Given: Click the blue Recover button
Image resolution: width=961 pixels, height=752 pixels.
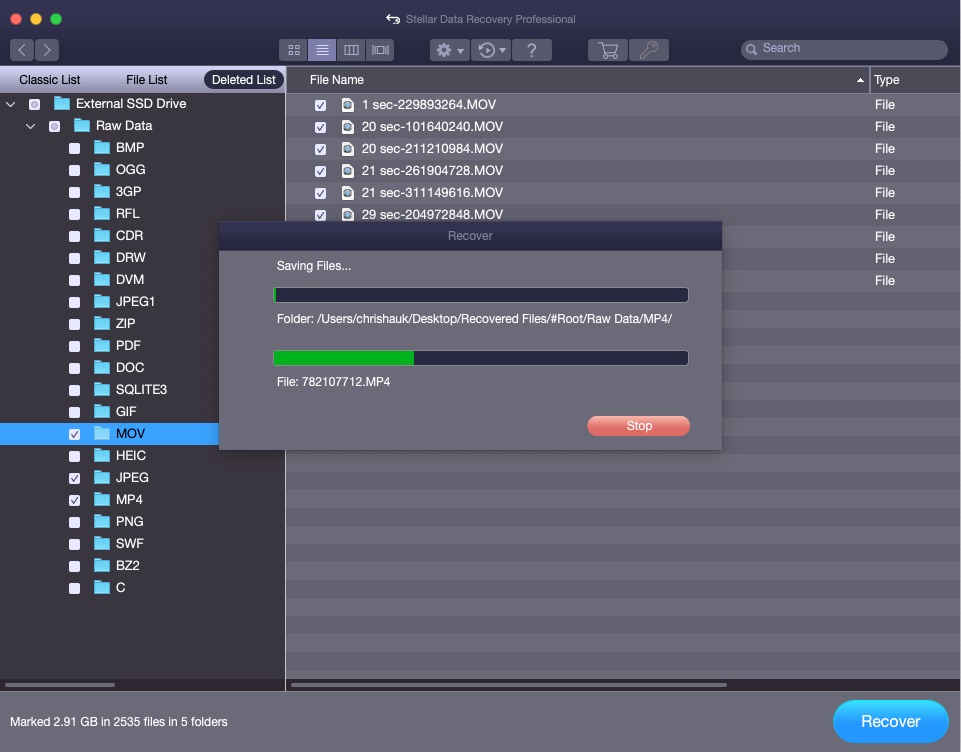Looking at the screenshot, I should click(890, 721).
